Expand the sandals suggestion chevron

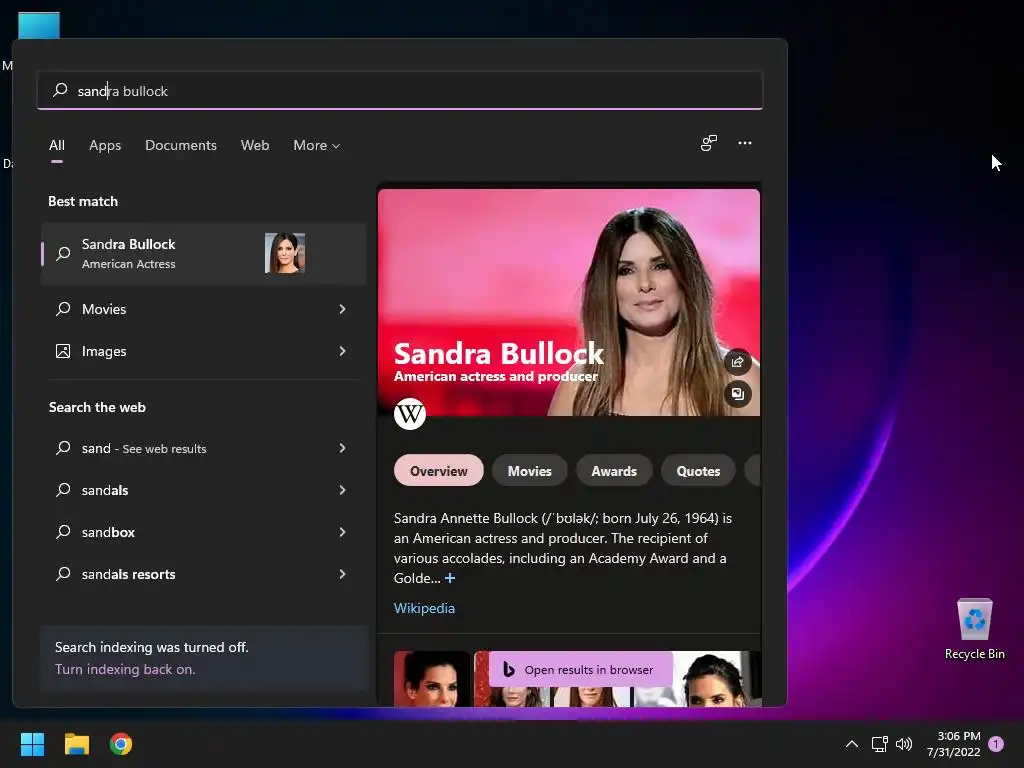342,490
